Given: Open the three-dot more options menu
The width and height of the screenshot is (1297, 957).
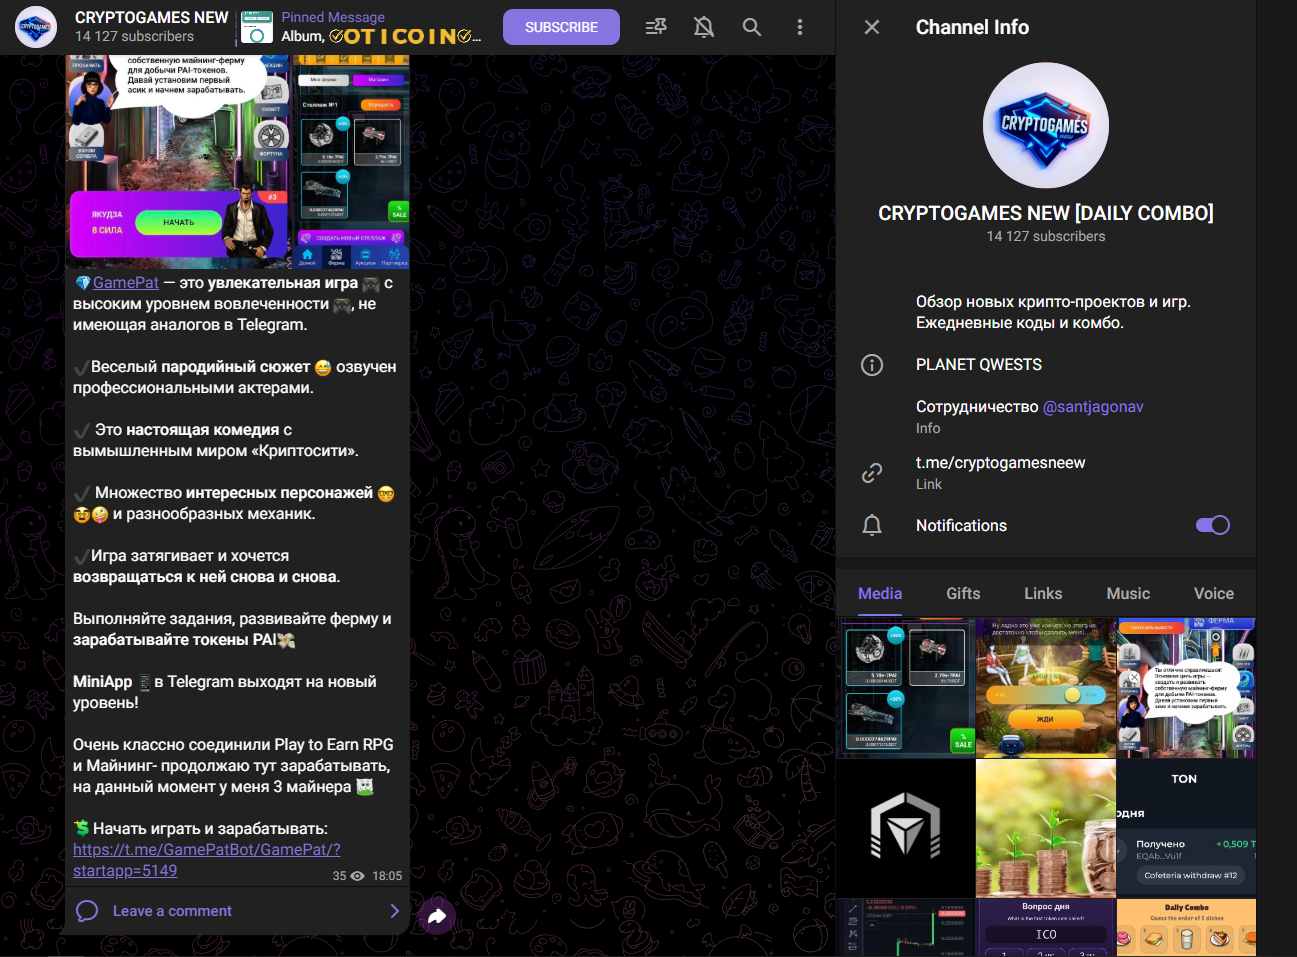Looking at the screenshot, I should click(x=800, y=27).
